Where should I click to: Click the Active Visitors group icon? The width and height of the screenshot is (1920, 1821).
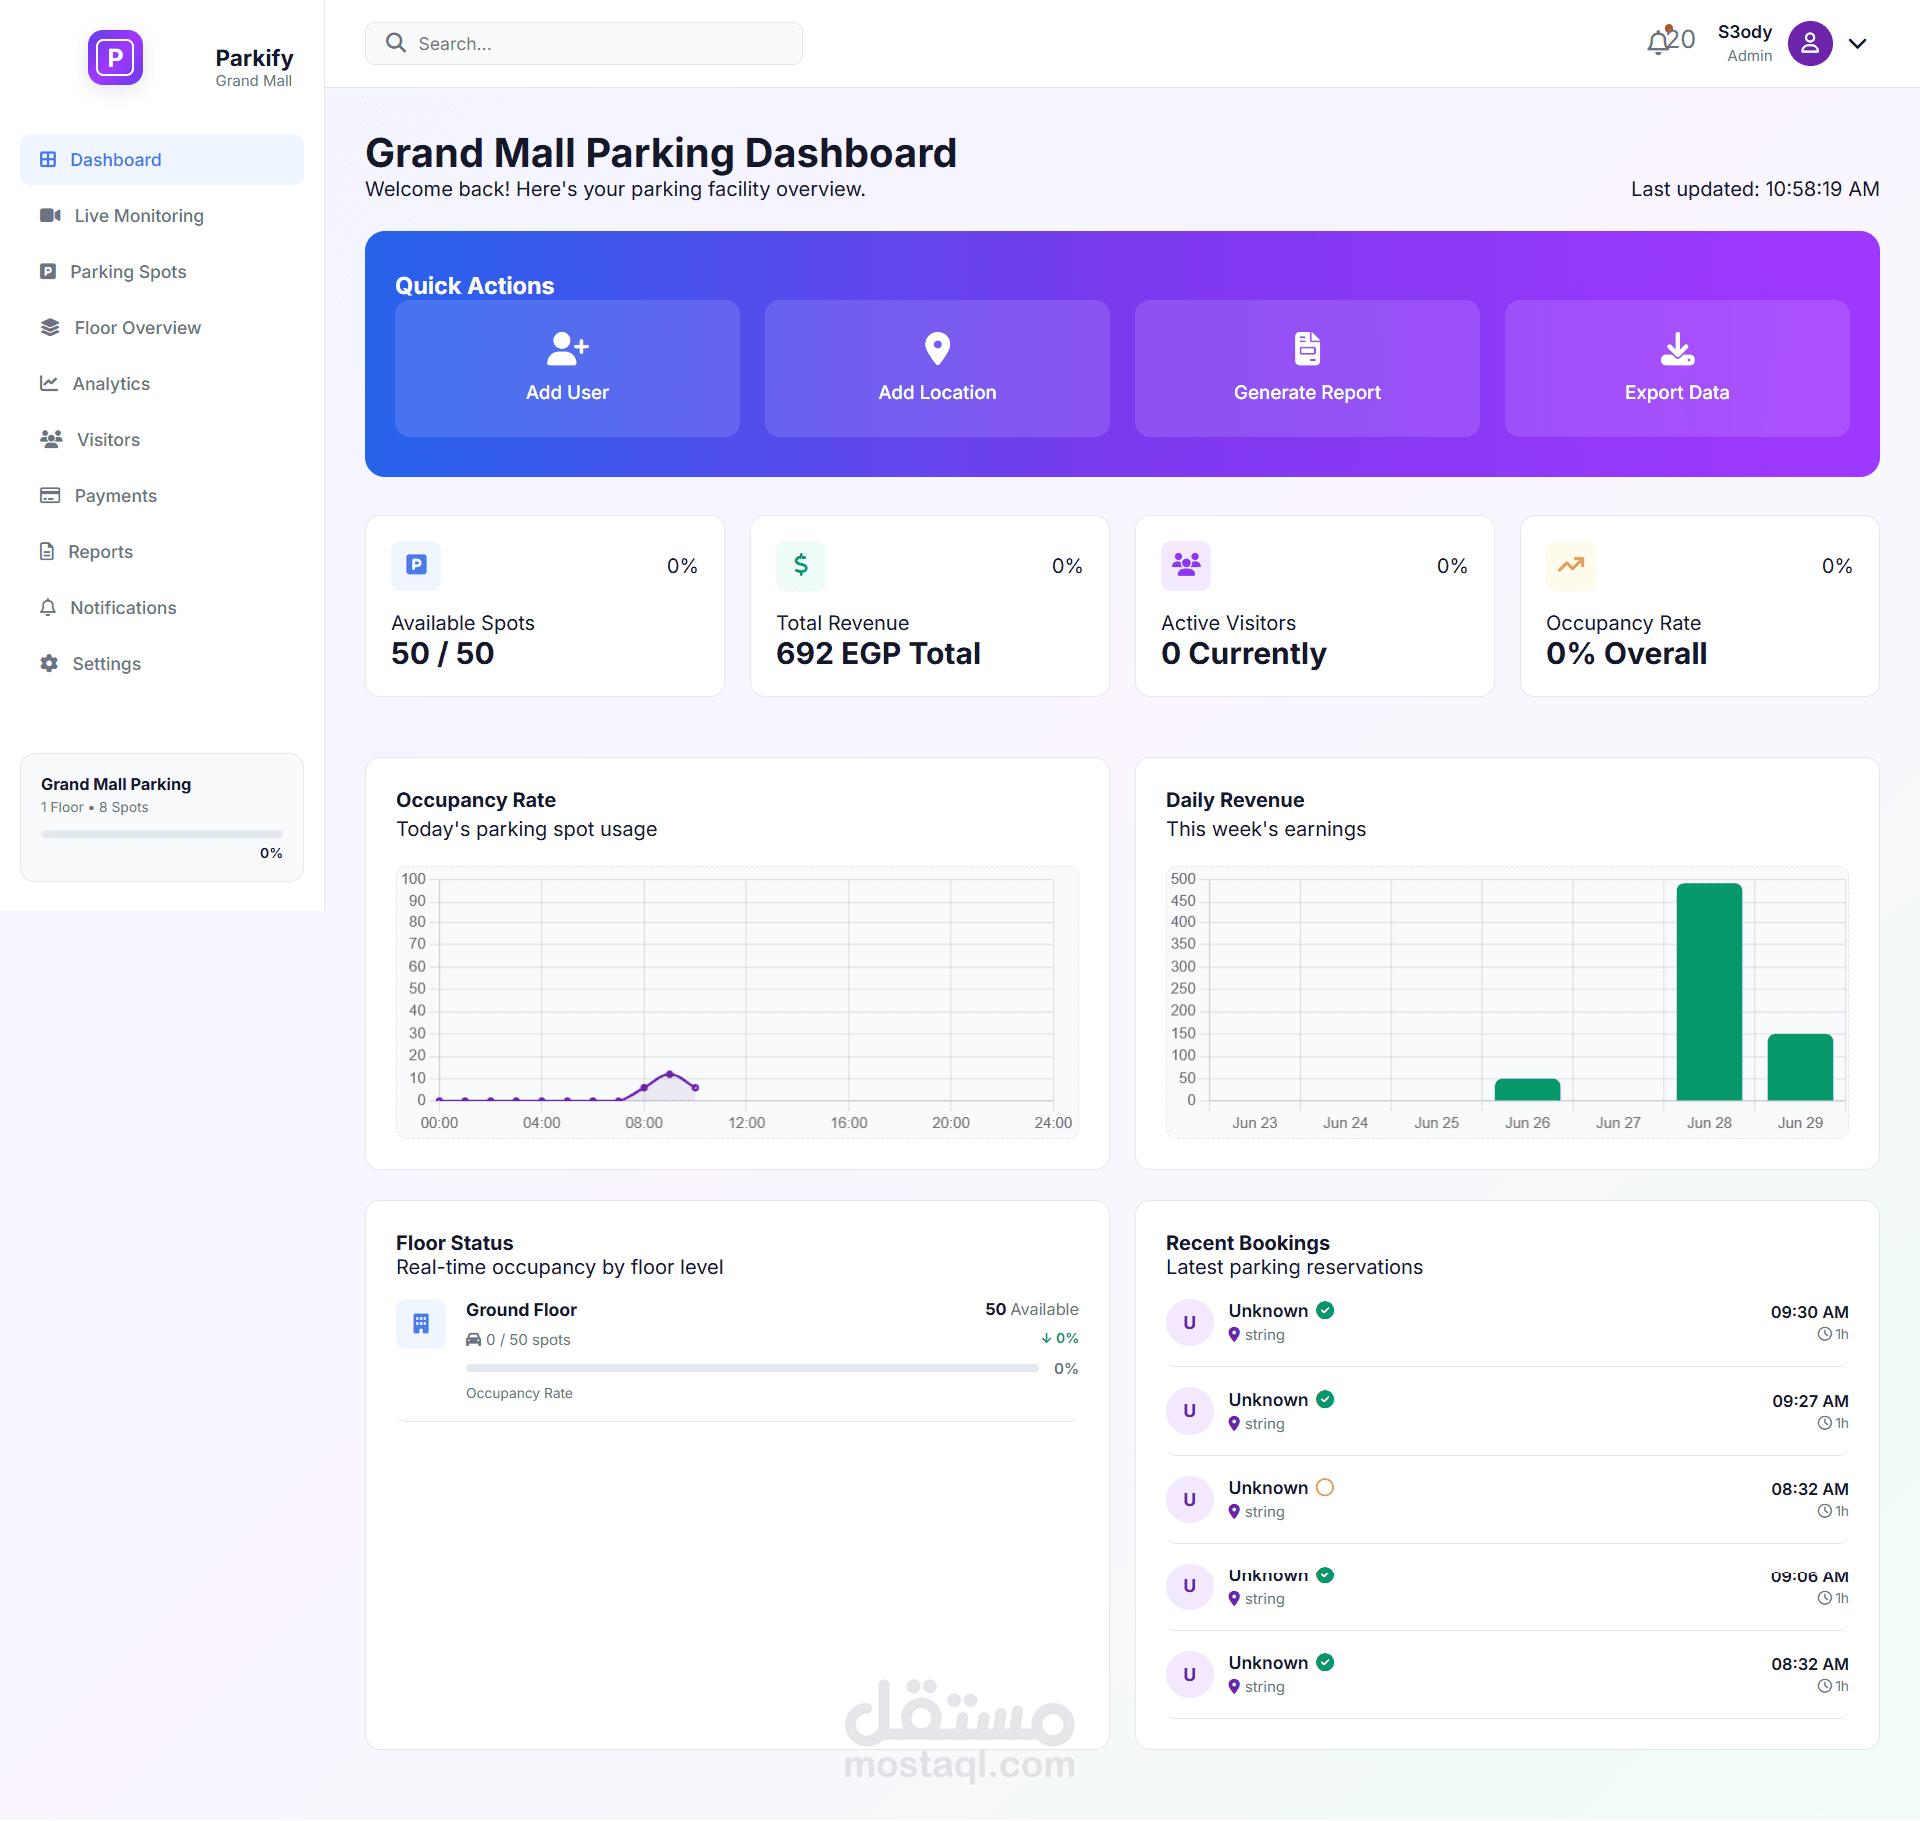(x=1186, y=565)
